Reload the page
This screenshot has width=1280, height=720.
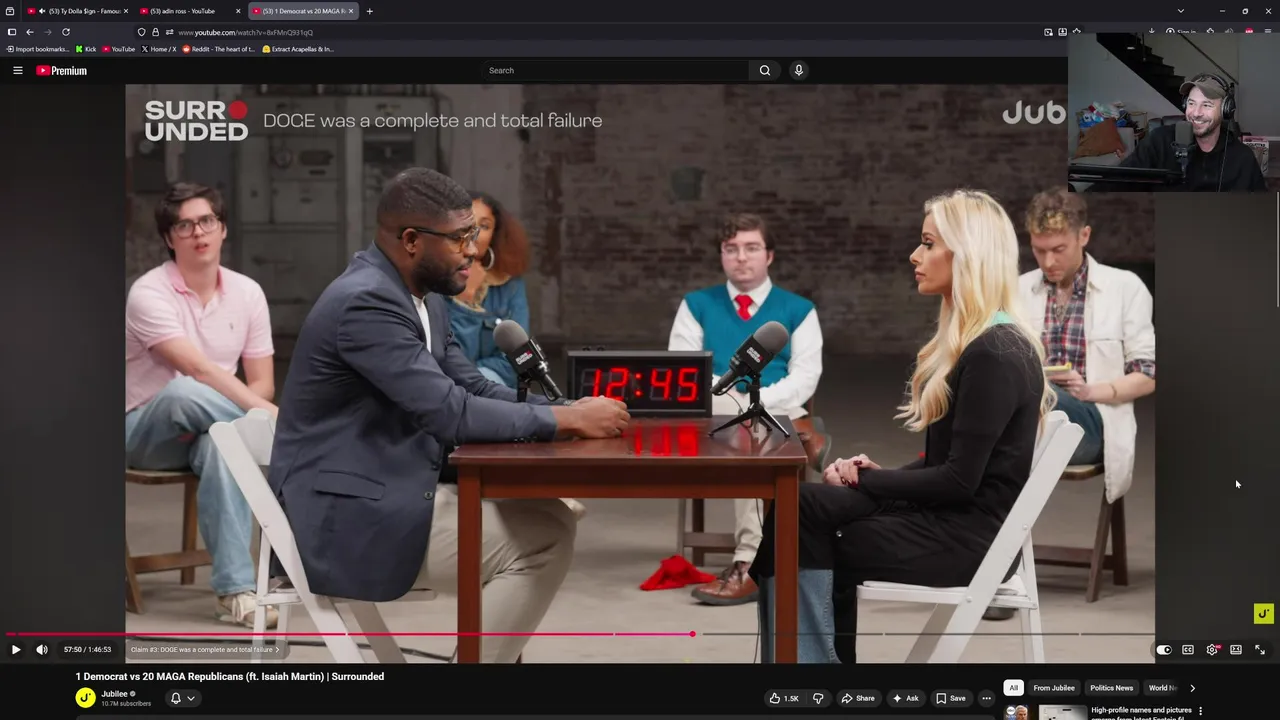click(x=66, y=32)
